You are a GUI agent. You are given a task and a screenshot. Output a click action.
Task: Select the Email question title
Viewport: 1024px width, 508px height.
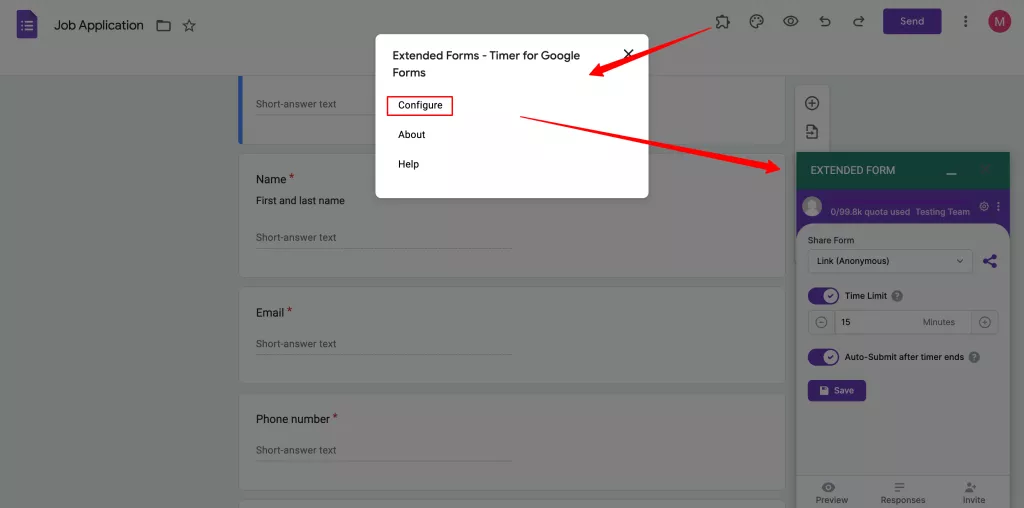[x=270, y=313]
